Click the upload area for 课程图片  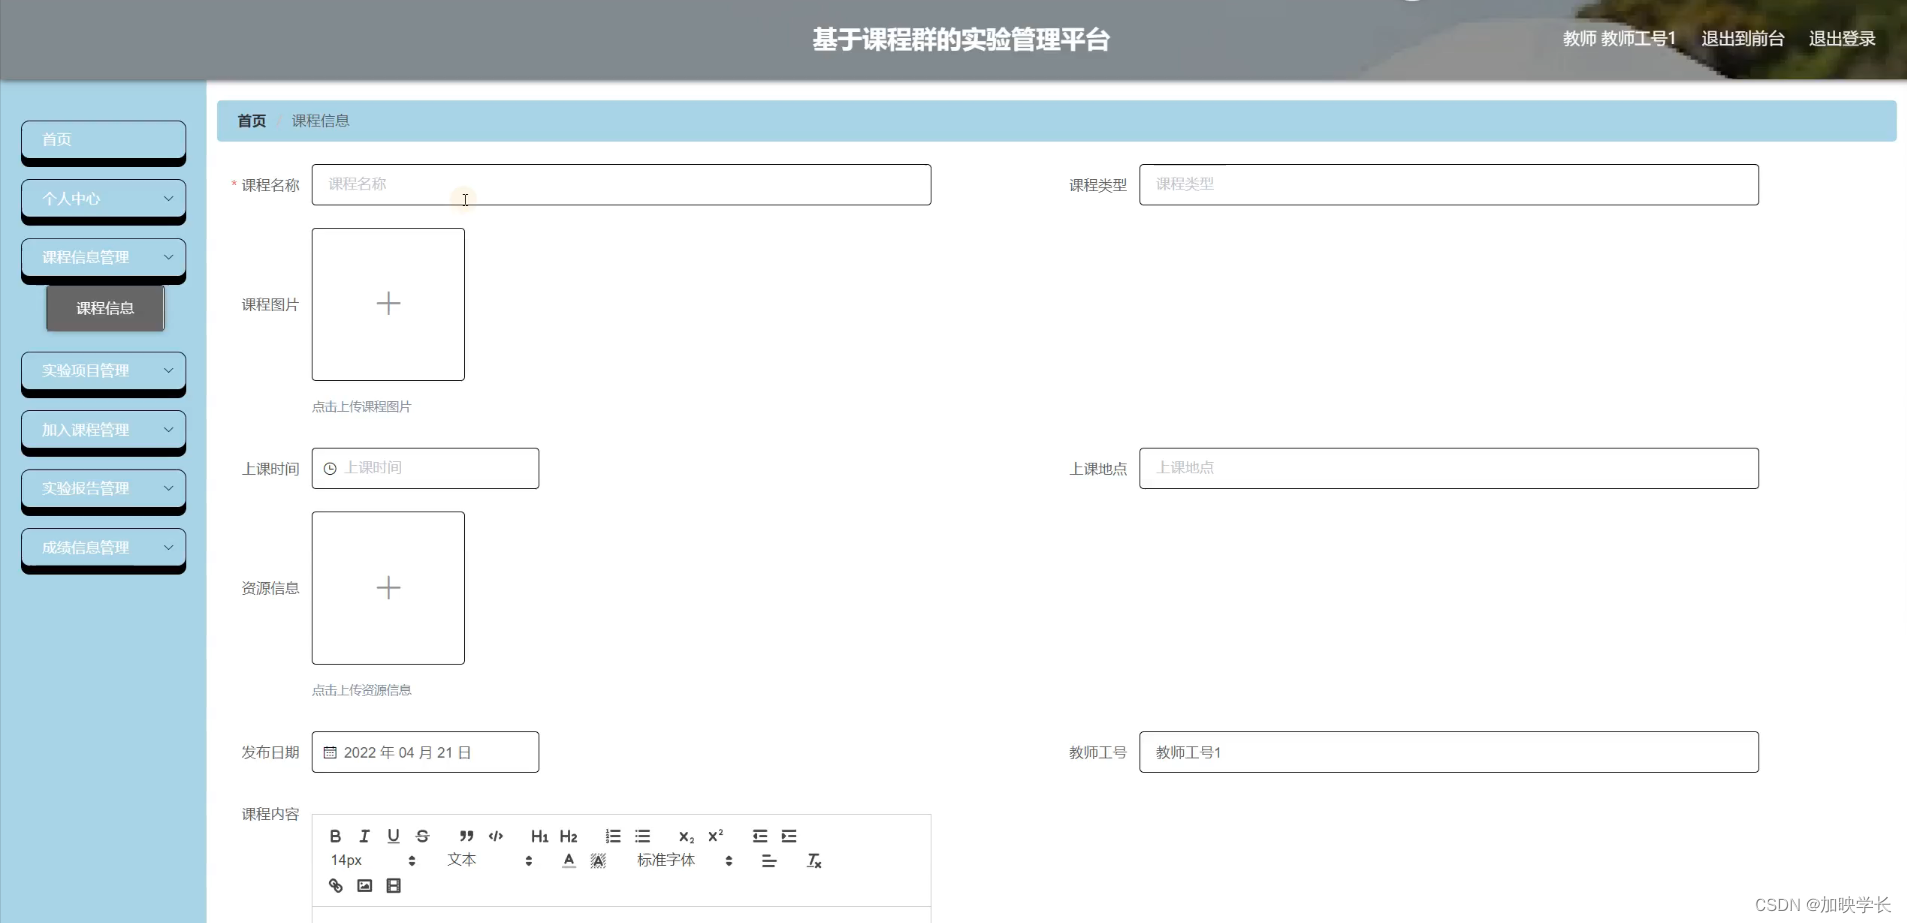click(388, 304)
